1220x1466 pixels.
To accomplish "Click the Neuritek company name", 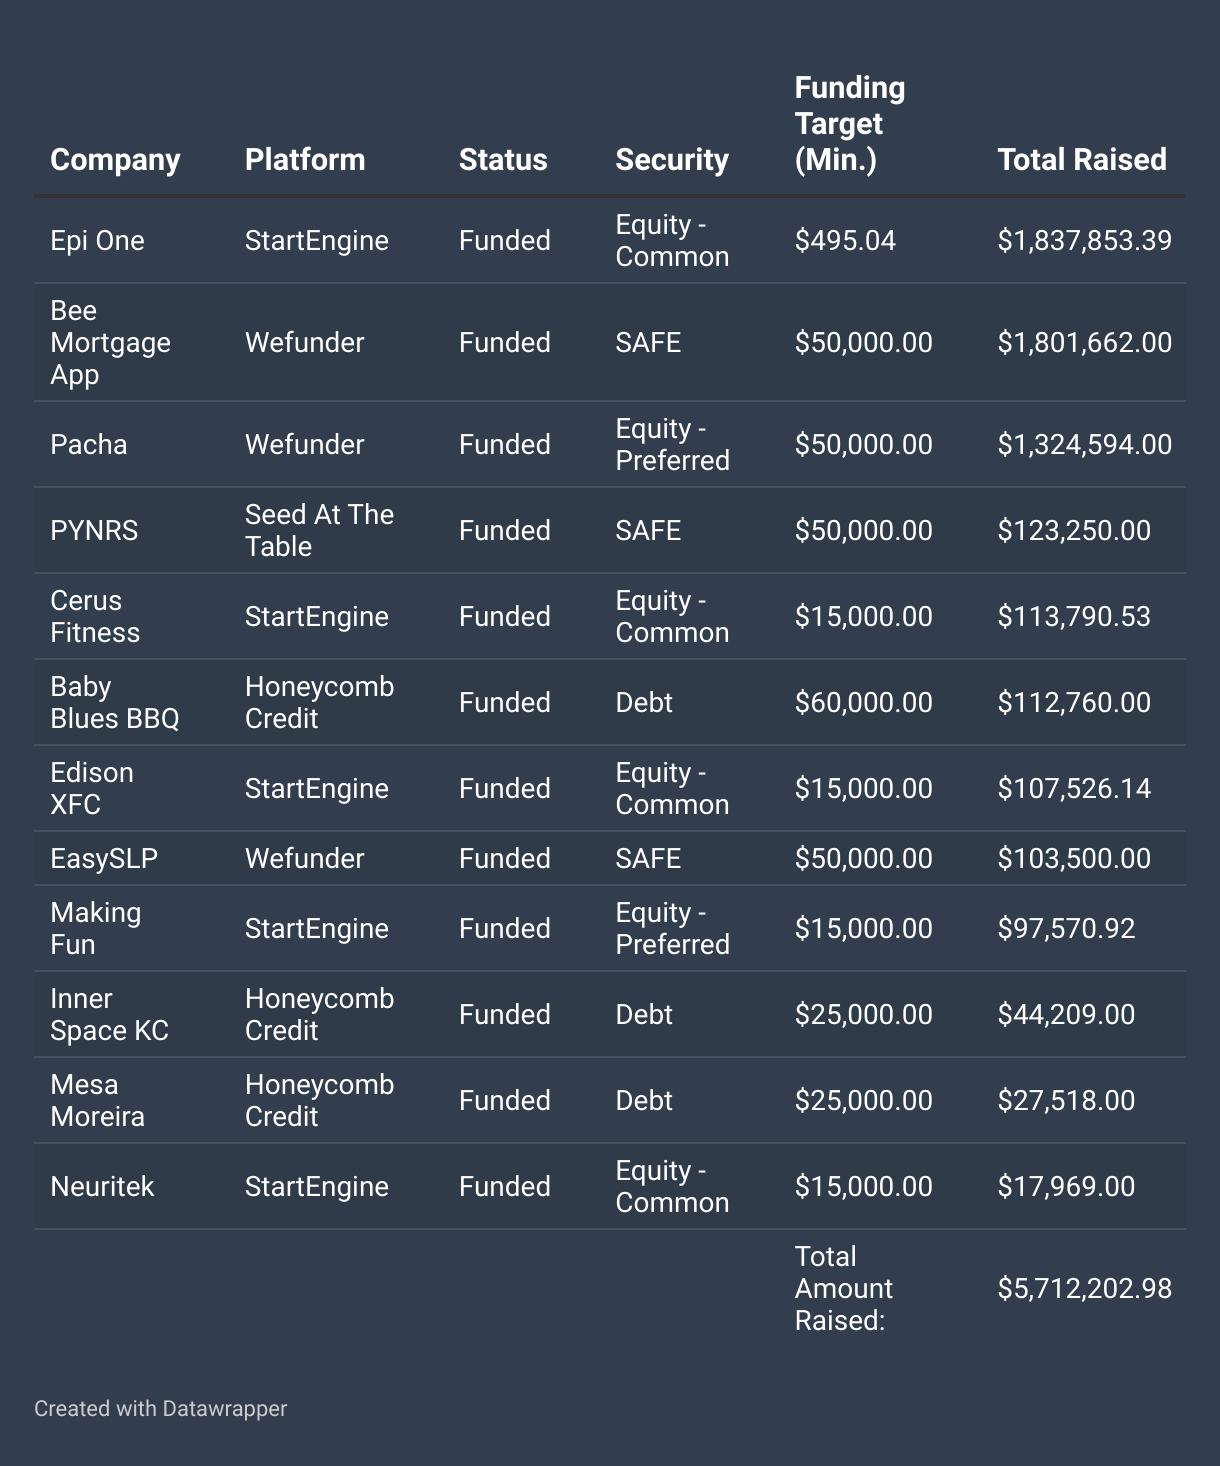I will click(x=102, y=1187).
